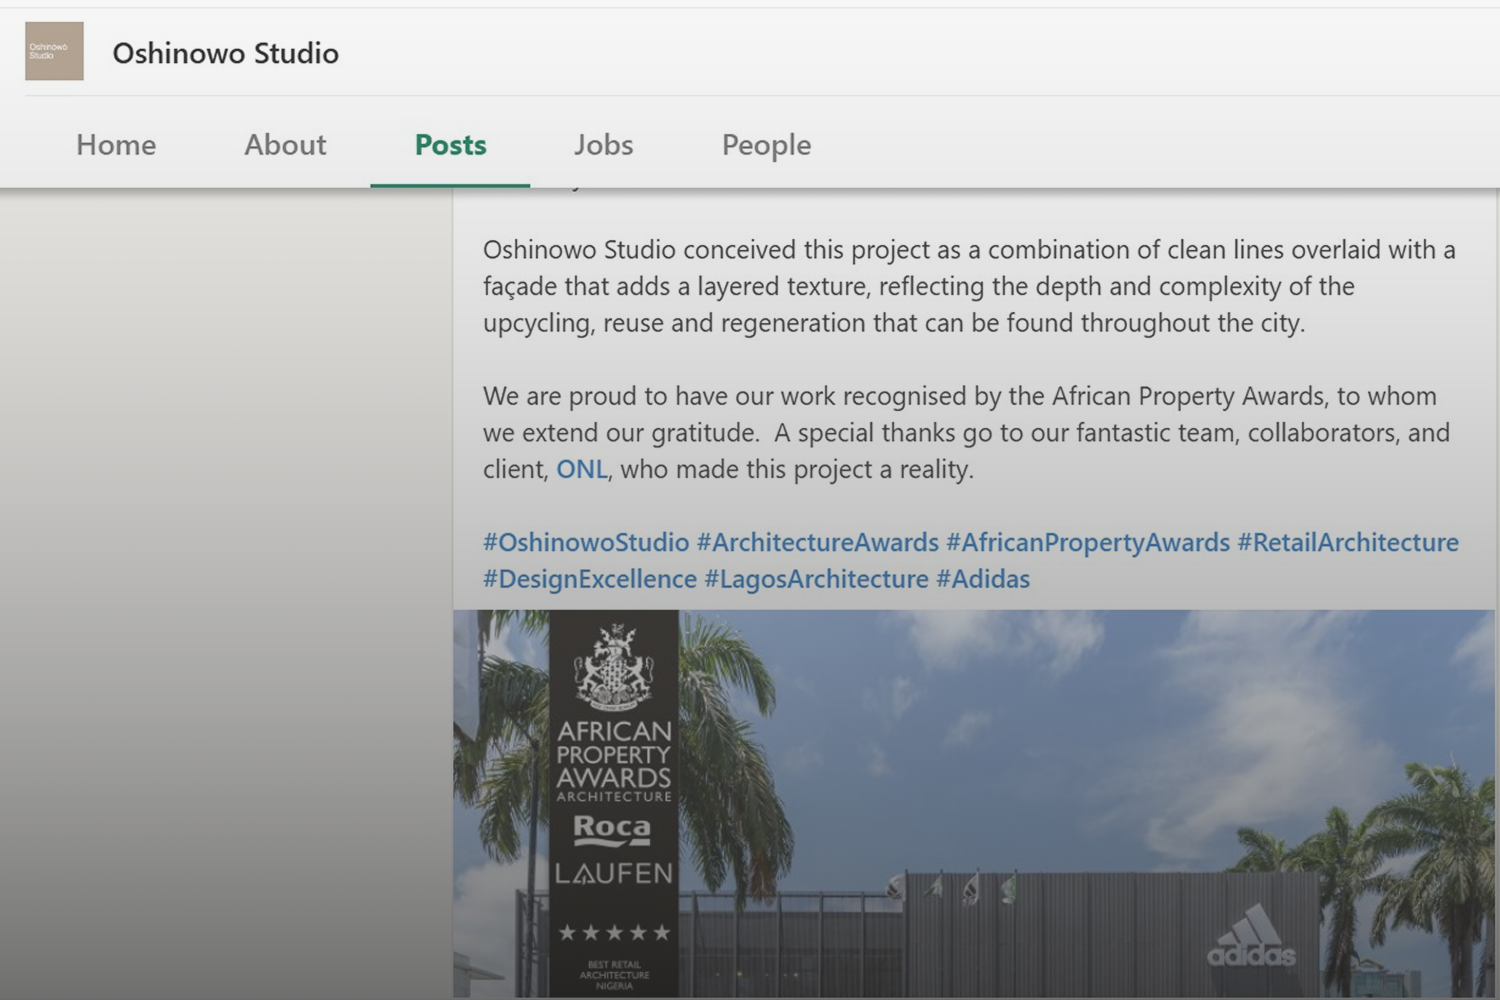Click the paragraph starting 'Oshinowo Studio conceived this project'

click(x=969, y=286)
